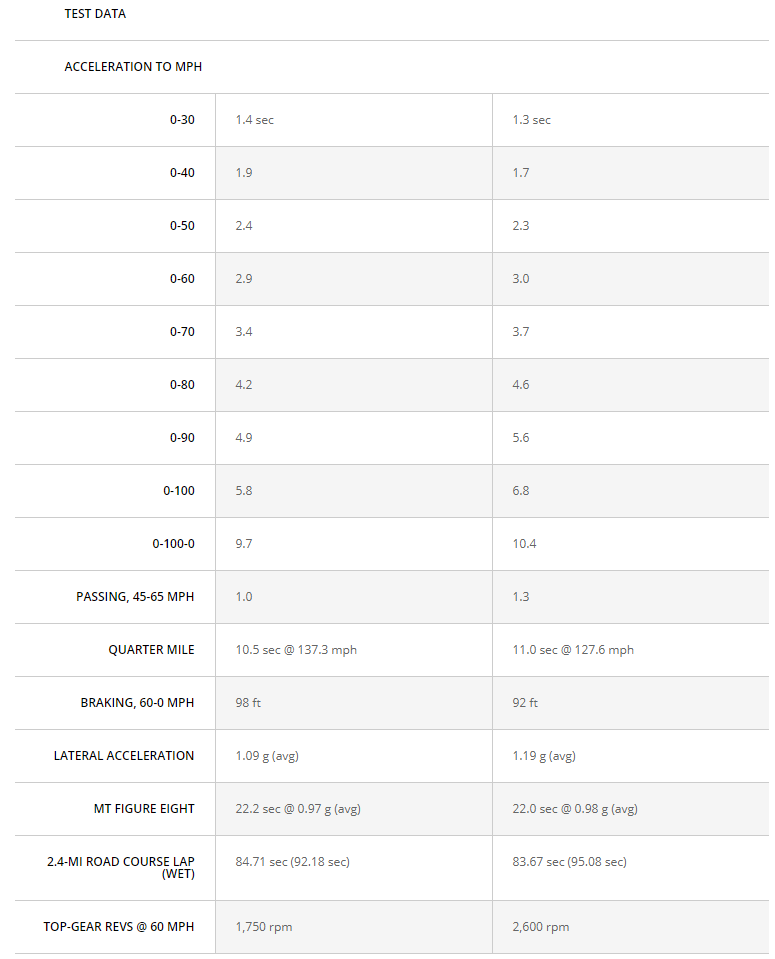
Task: Click the 10.5 sec @ 137.3 mph cell
Action: [x=296, y=650]
